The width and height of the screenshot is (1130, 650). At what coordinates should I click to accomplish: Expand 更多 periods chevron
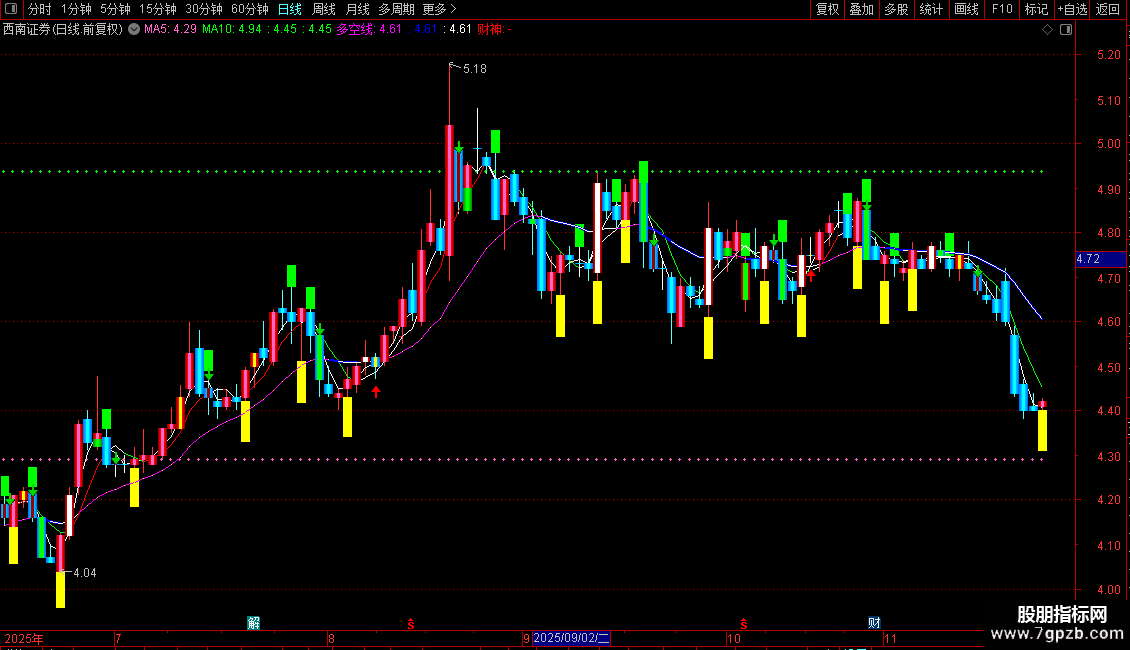(x=453, y=9)
